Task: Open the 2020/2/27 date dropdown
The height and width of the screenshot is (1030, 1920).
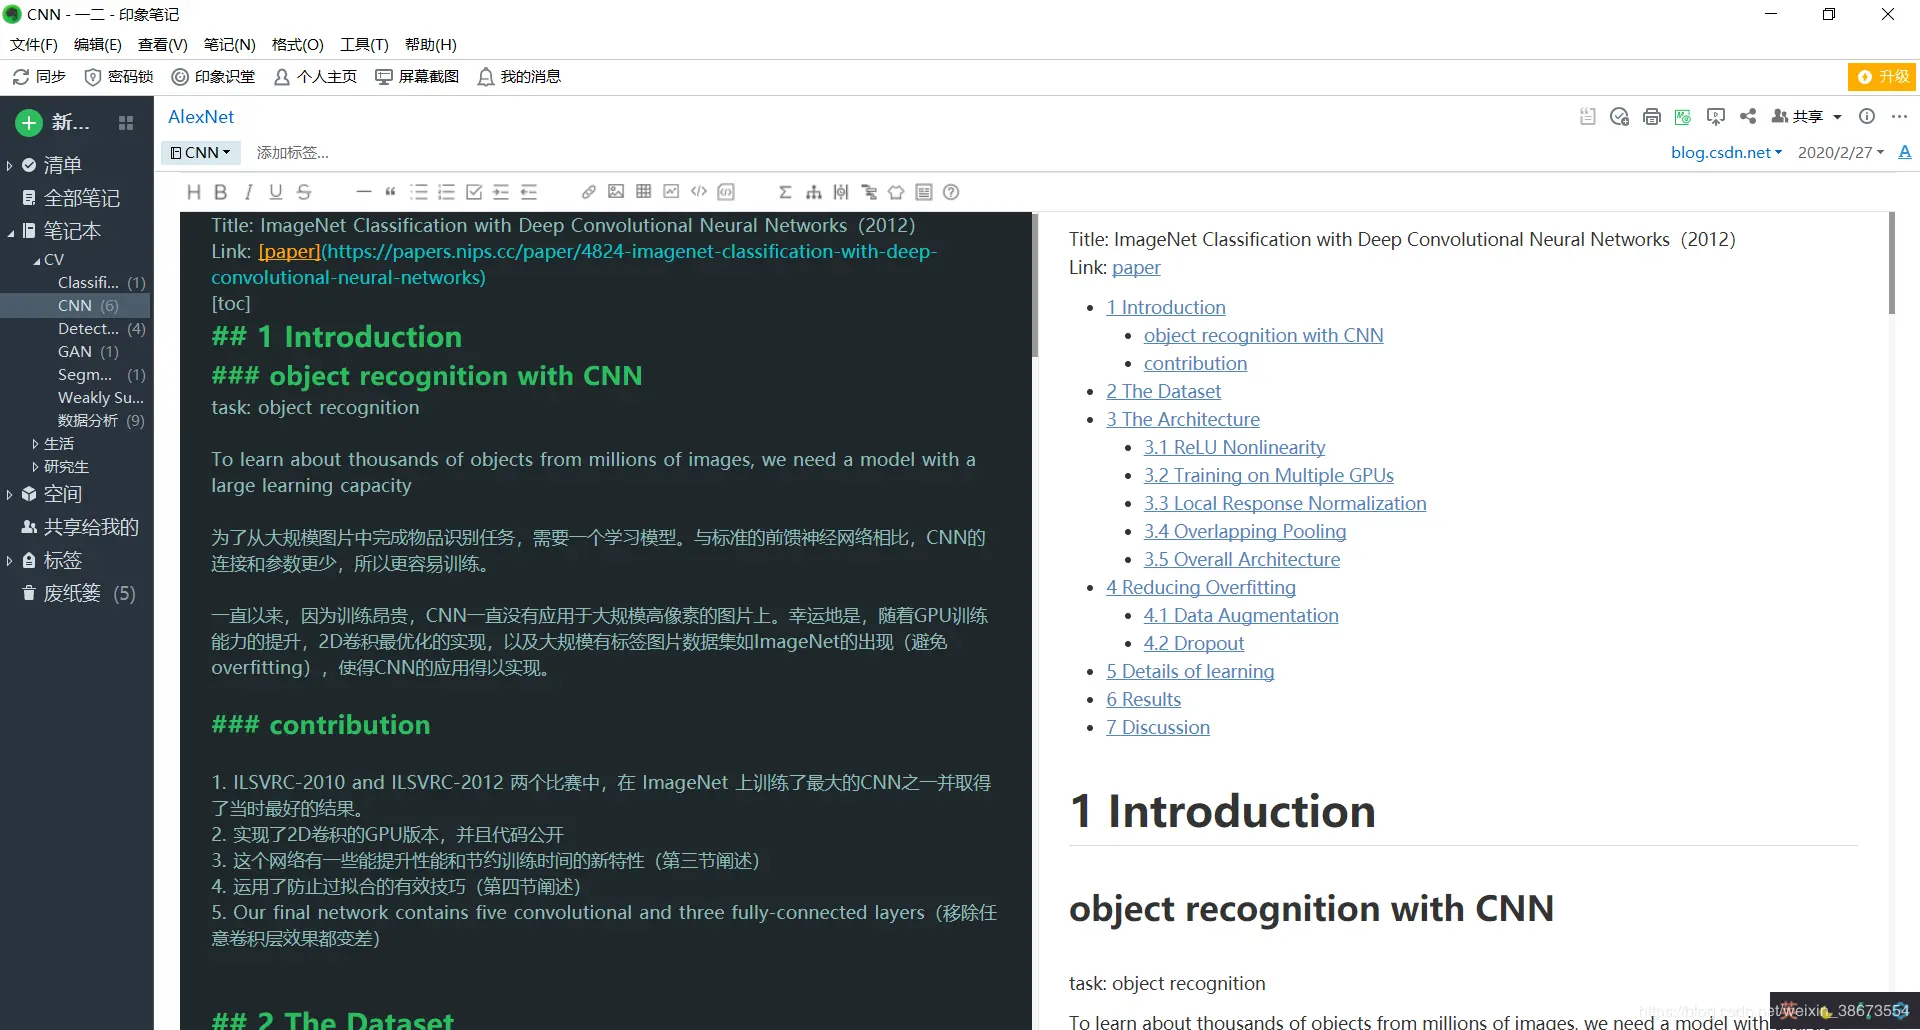Action: click(x=1840, y=152)
